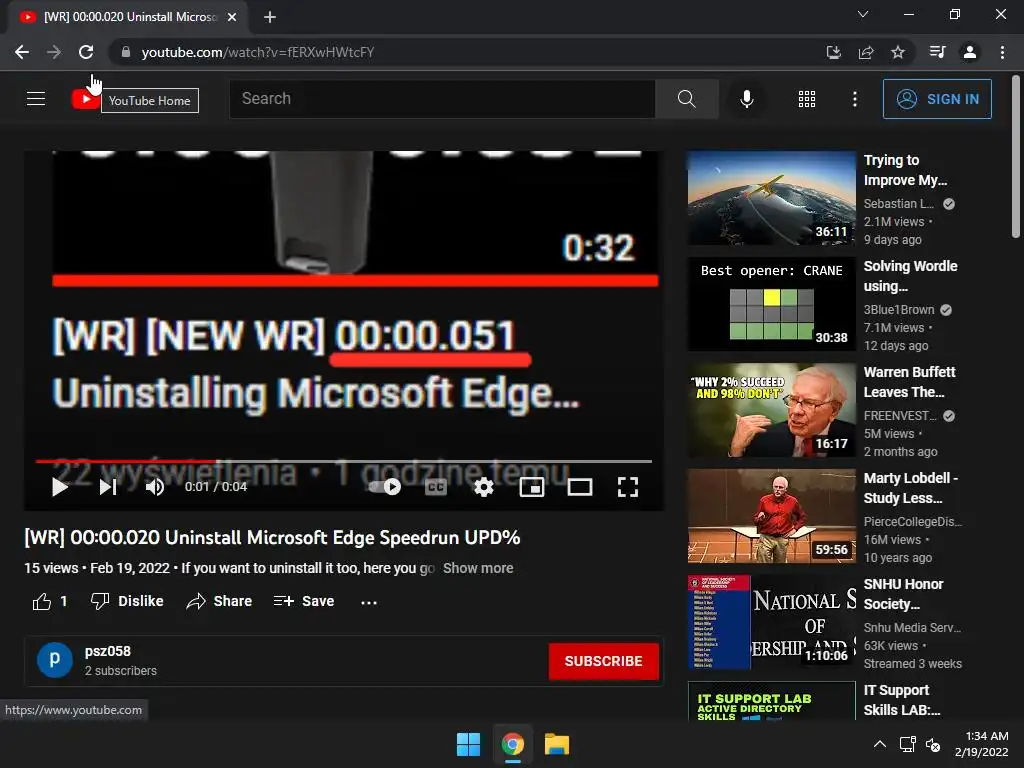1024x768 pixels.
Task: Focus the YouTube search field
Action: 442,99
